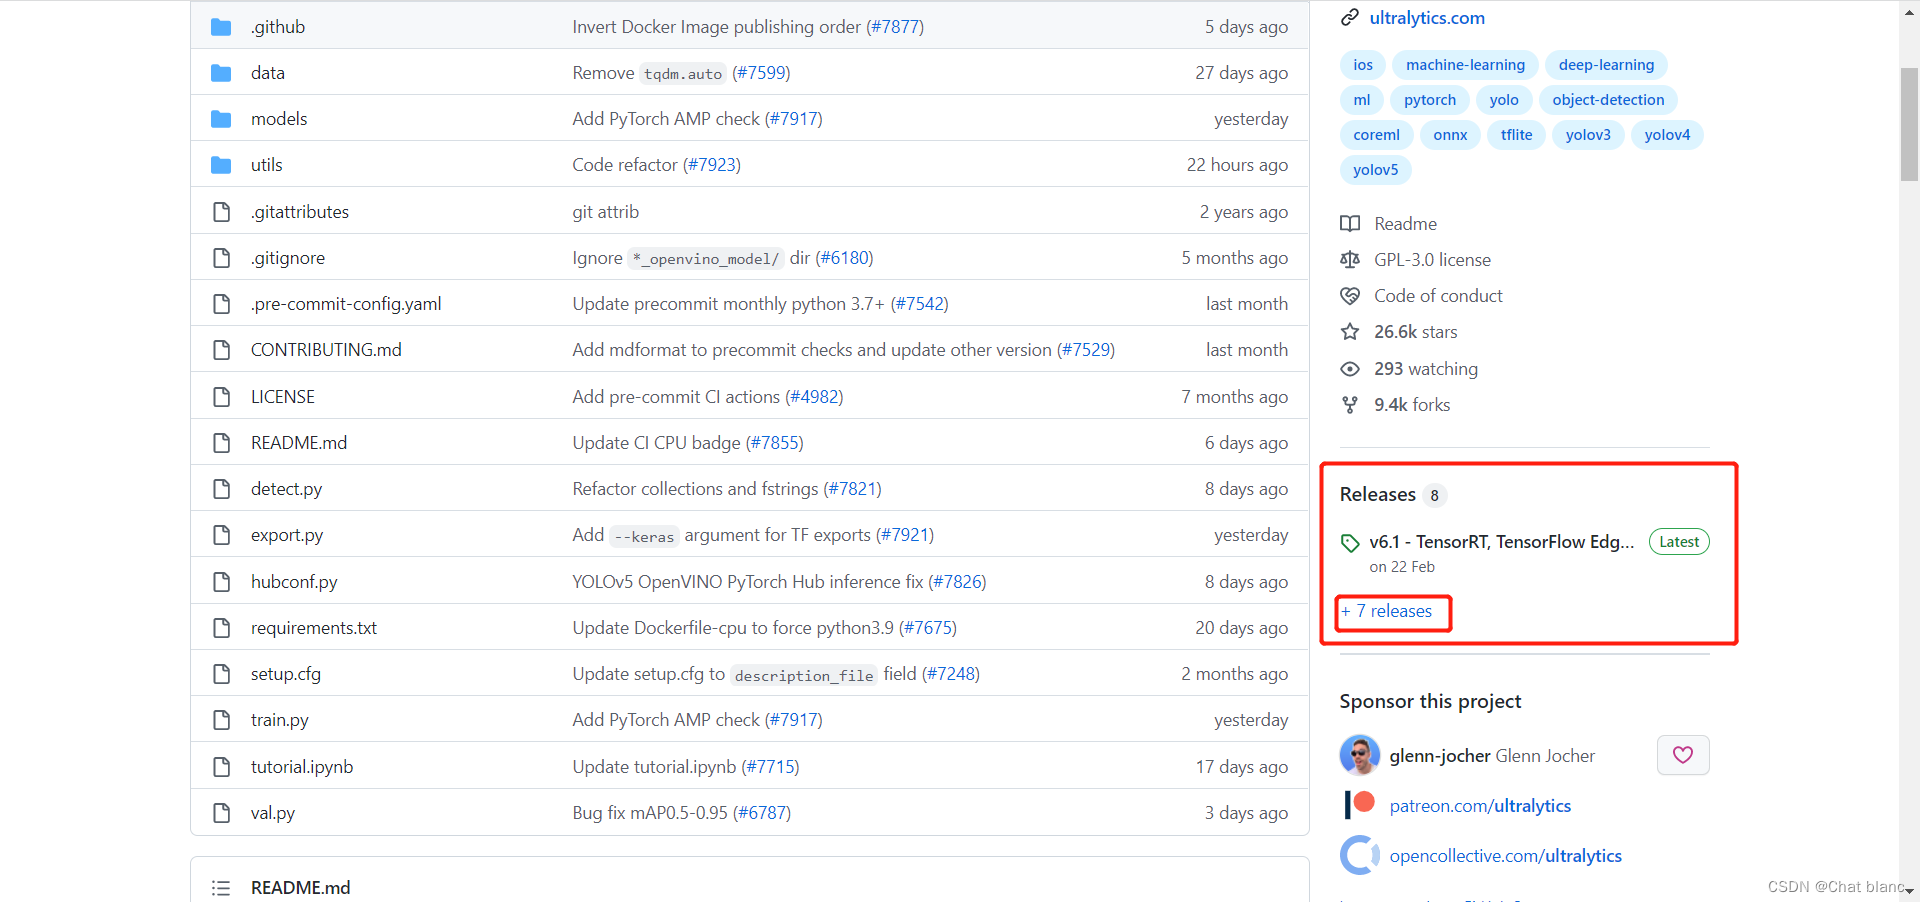Select the object-detection topic tag
The height and width of the screenshot is (902, 1920).
pyautogui.click(x=1608, y=100)
